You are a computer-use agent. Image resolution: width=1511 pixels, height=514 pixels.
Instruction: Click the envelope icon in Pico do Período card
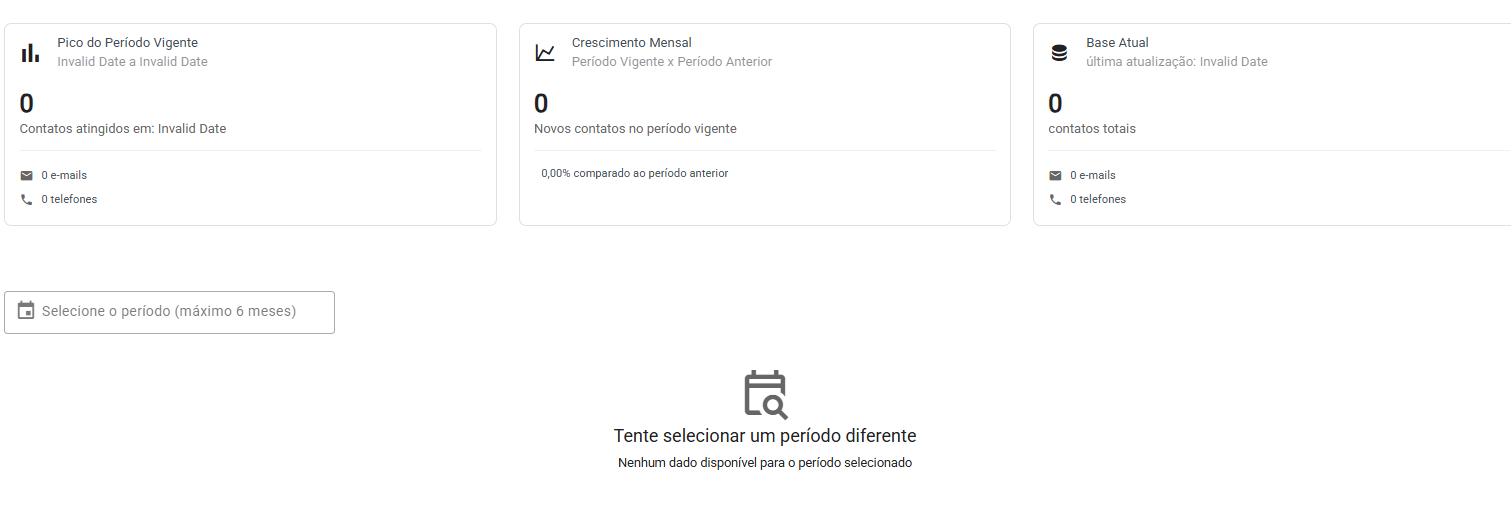[27, 175]
